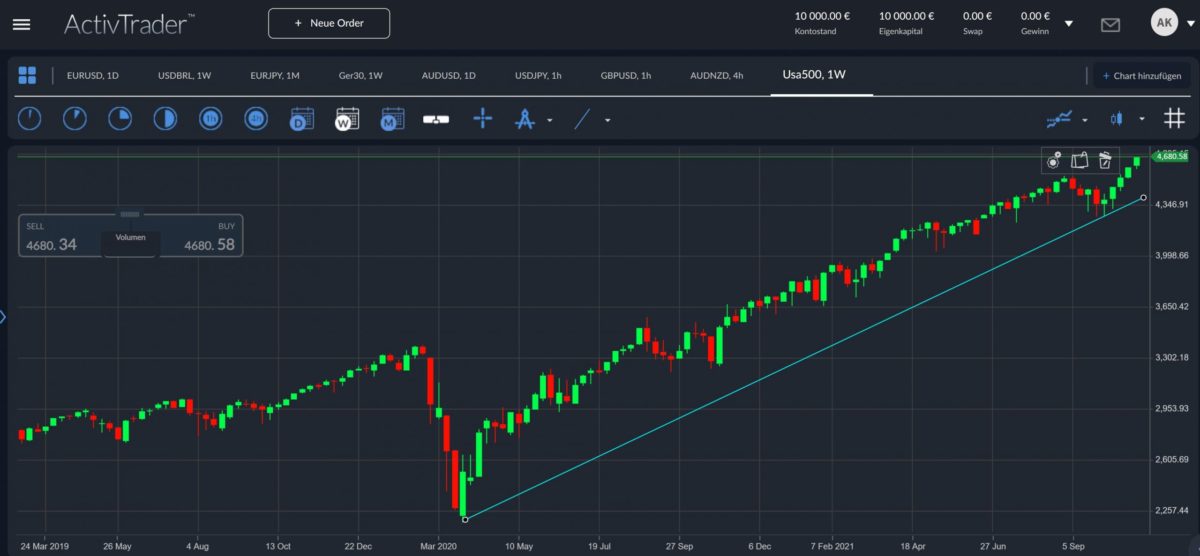This screenshot has width=1200, height=556.
Task: Expand the account balance dropdown arrow
Action: (x=1069, y=23)
